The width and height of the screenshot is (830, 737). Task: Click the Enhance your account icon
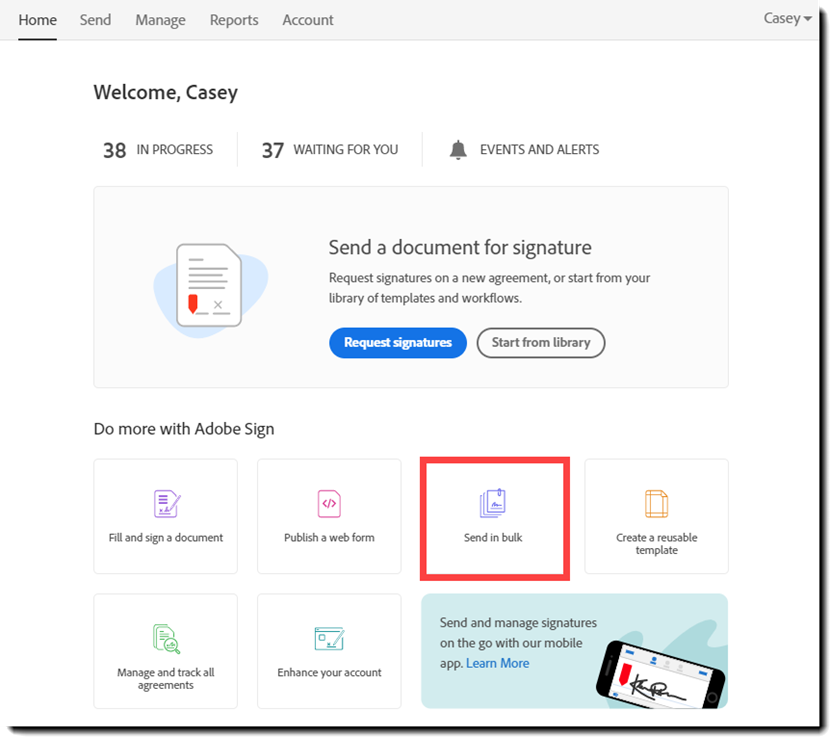(329, 639)
